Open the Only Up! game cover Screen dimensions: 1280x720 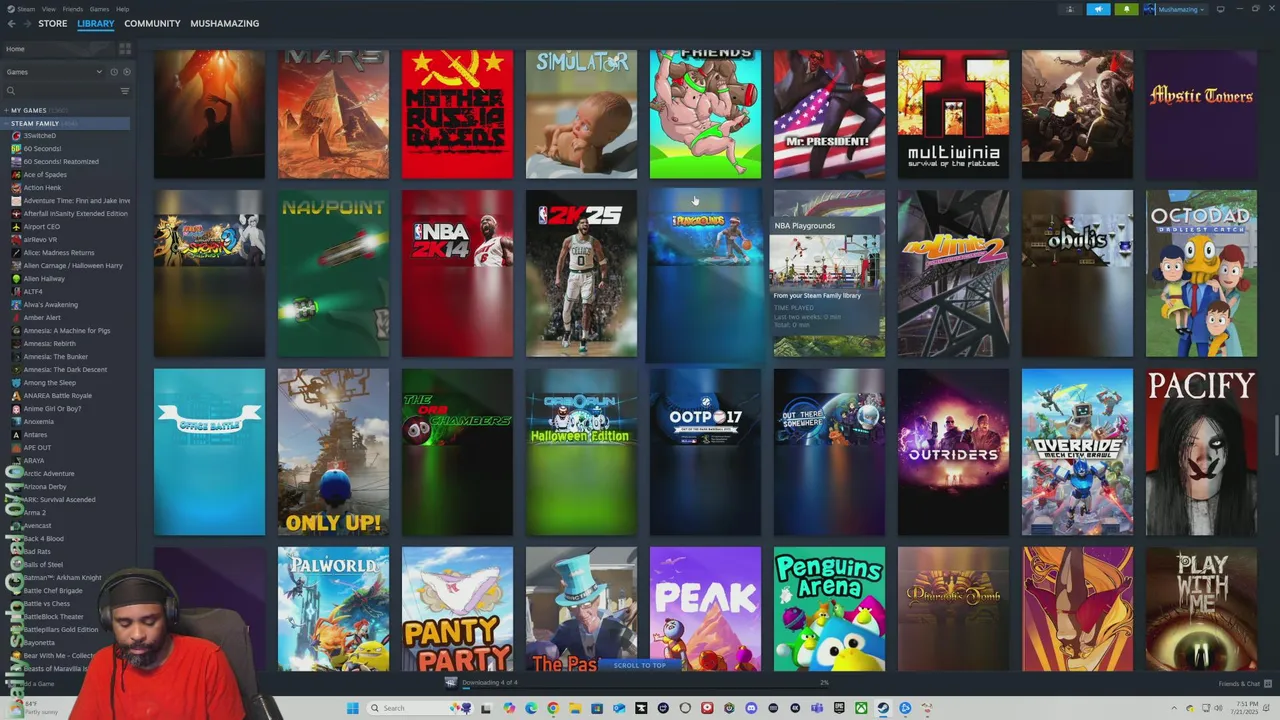(x=333, y=452)
